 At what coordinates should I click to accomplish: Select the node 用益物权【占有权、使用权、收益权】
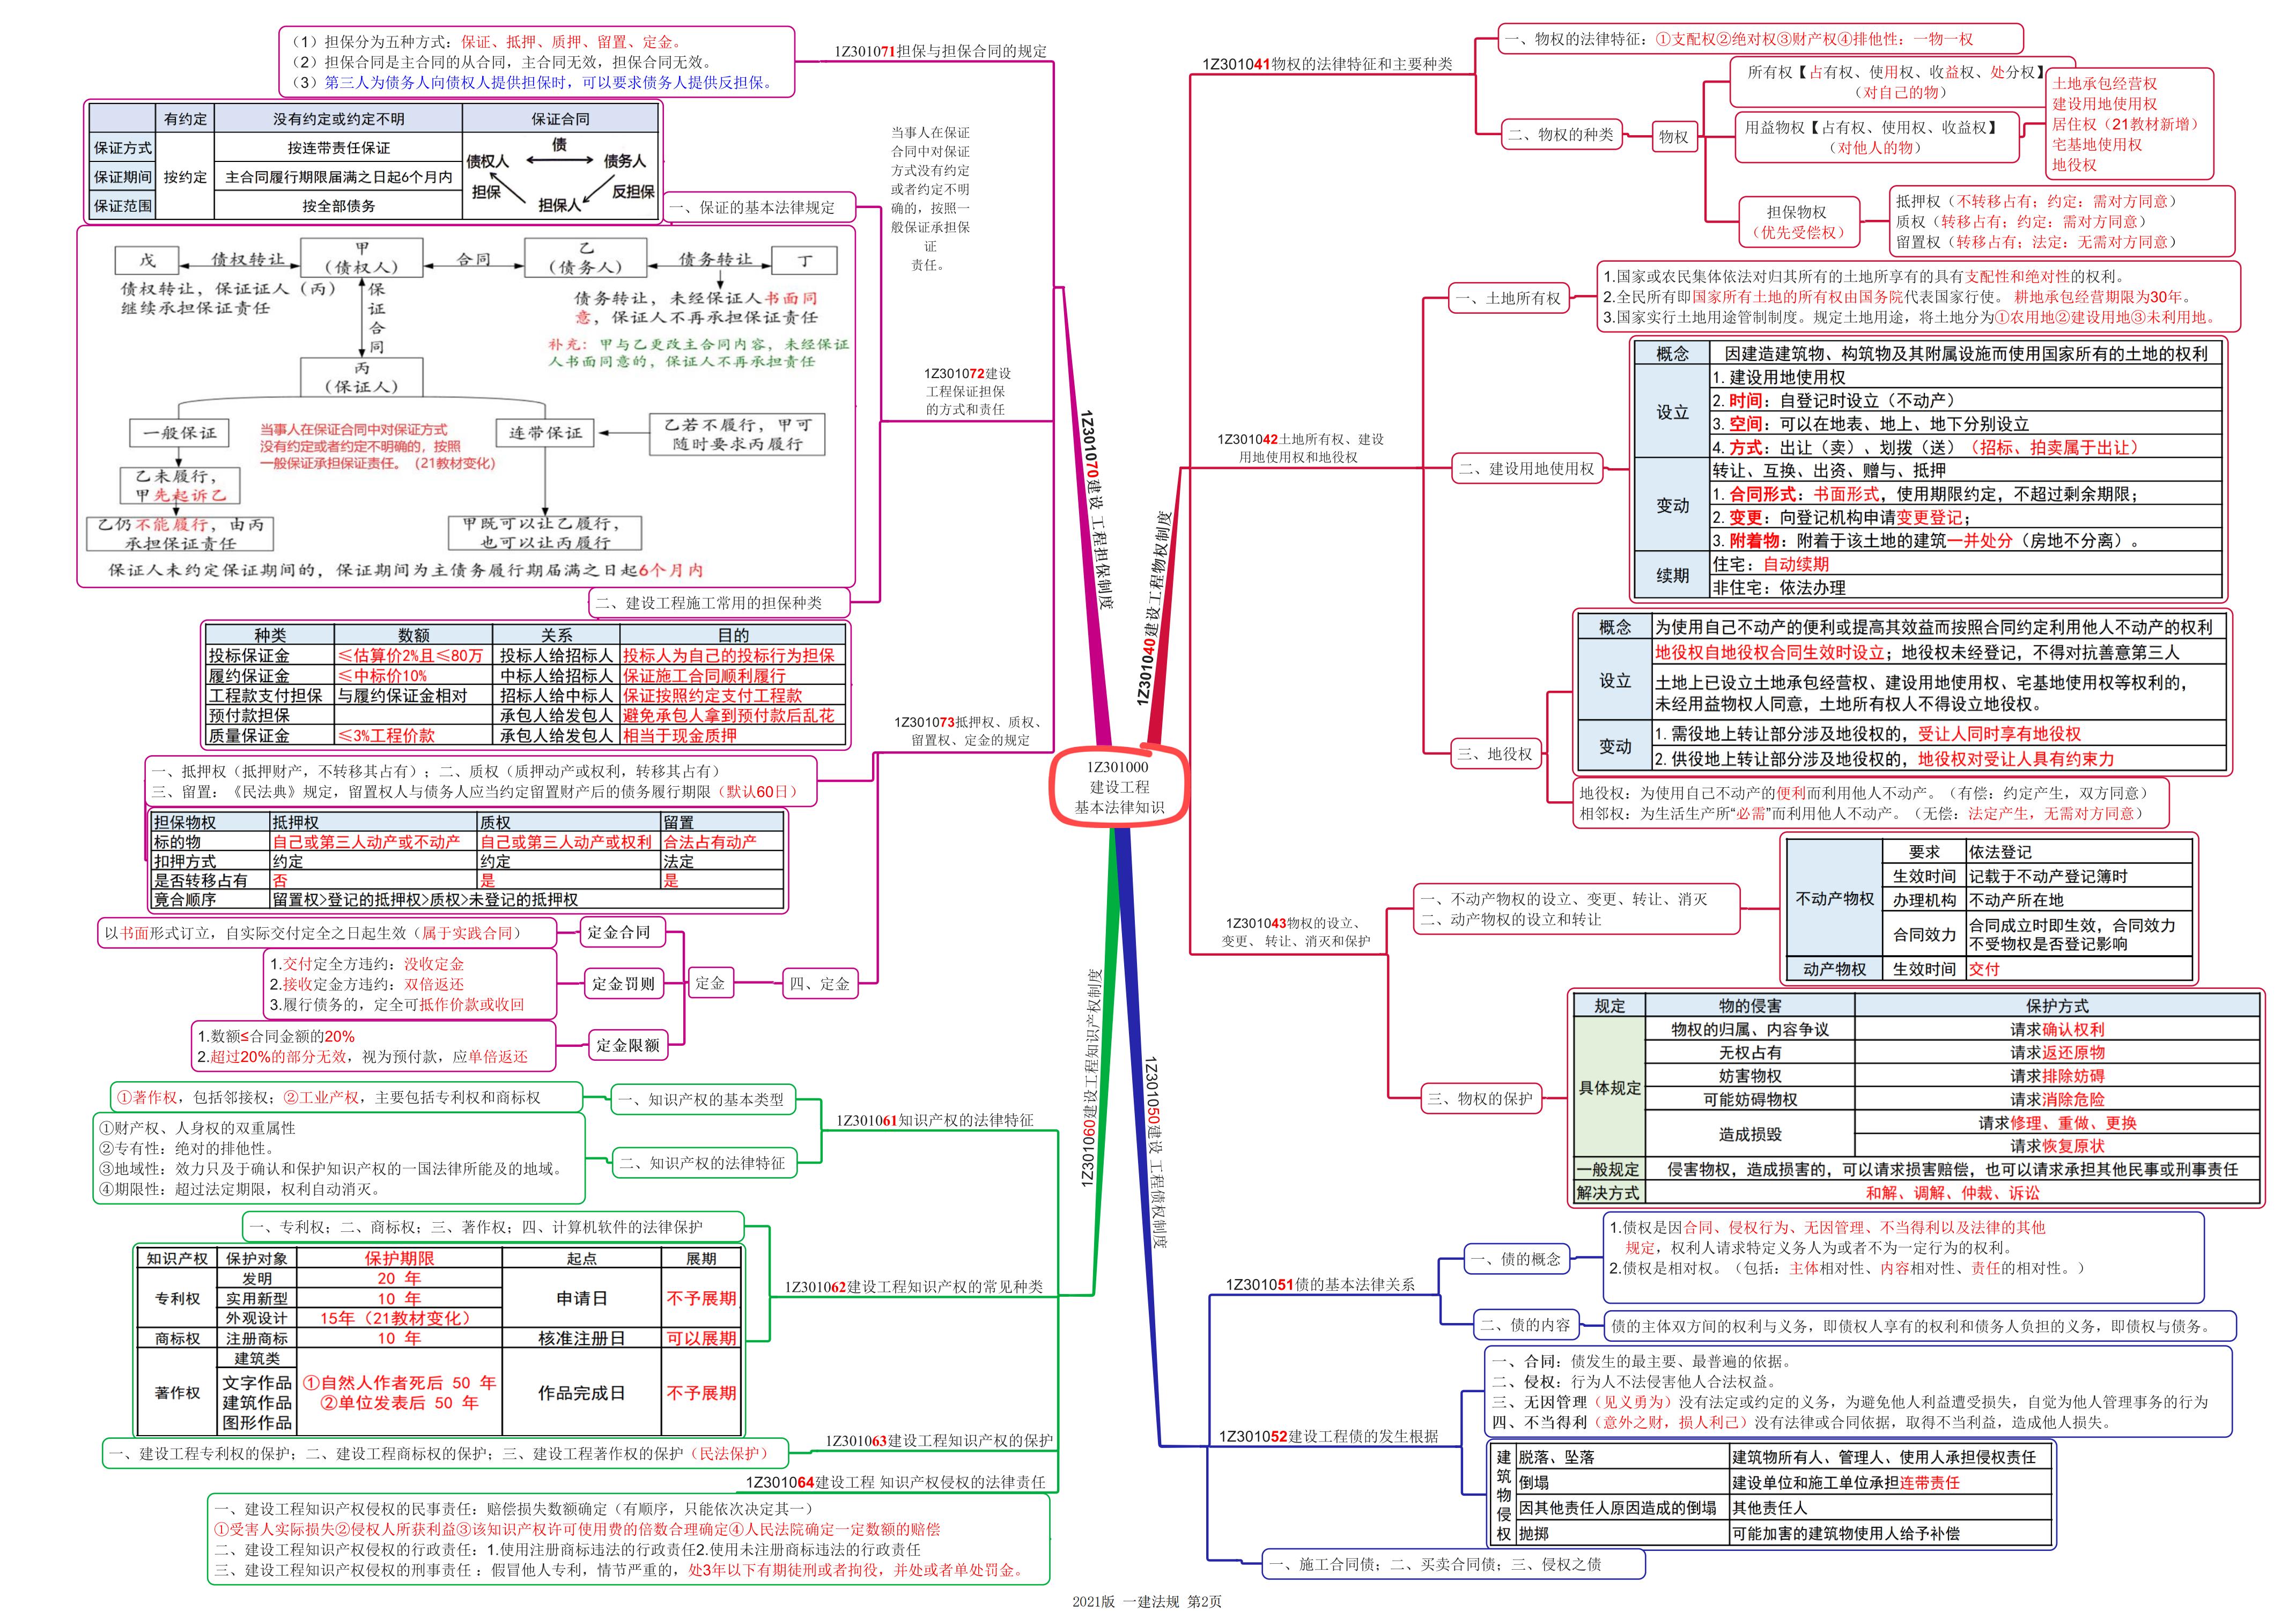click(x=1876, y=137)
